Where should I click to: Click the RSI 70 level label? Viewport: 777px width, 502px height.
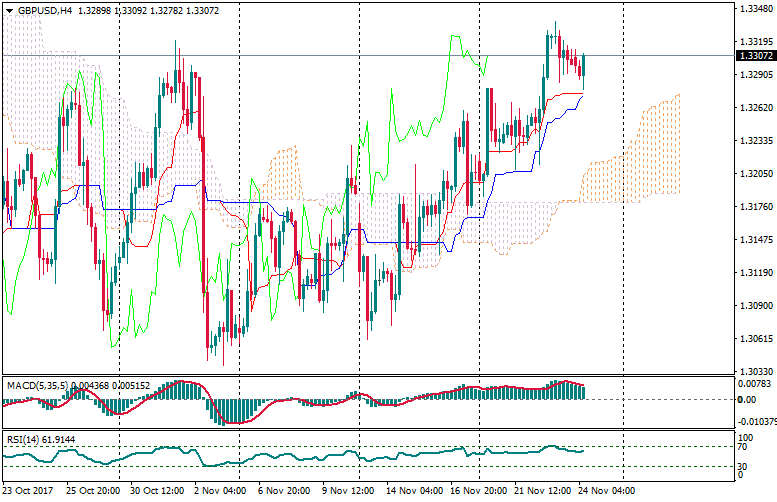[x=745, y=447]
